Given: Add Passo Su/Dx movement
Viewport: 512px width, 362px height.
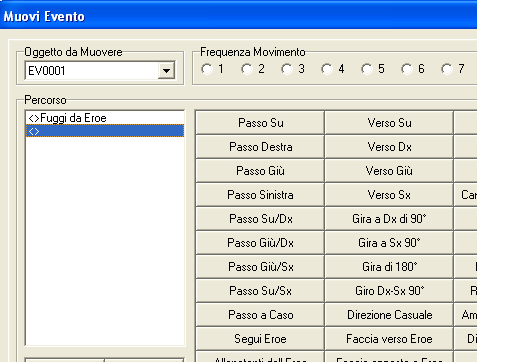Looking at the screenshot, I should click(260, 219).
